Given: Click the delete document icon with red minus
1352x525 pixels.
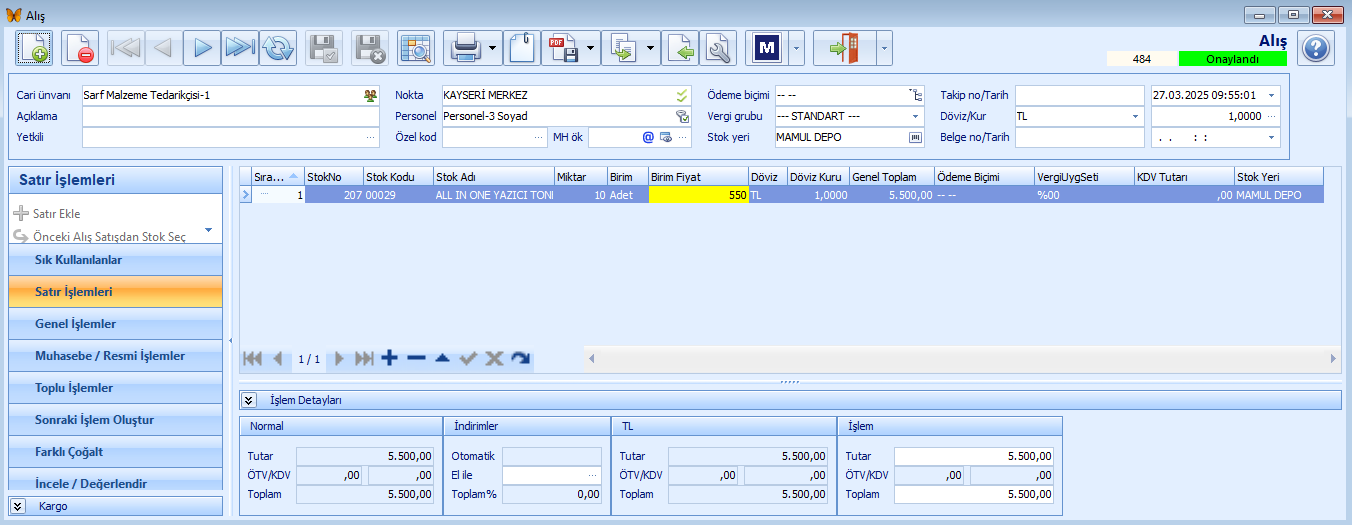Looking at the screenshot, I should (x=80, y=47).
